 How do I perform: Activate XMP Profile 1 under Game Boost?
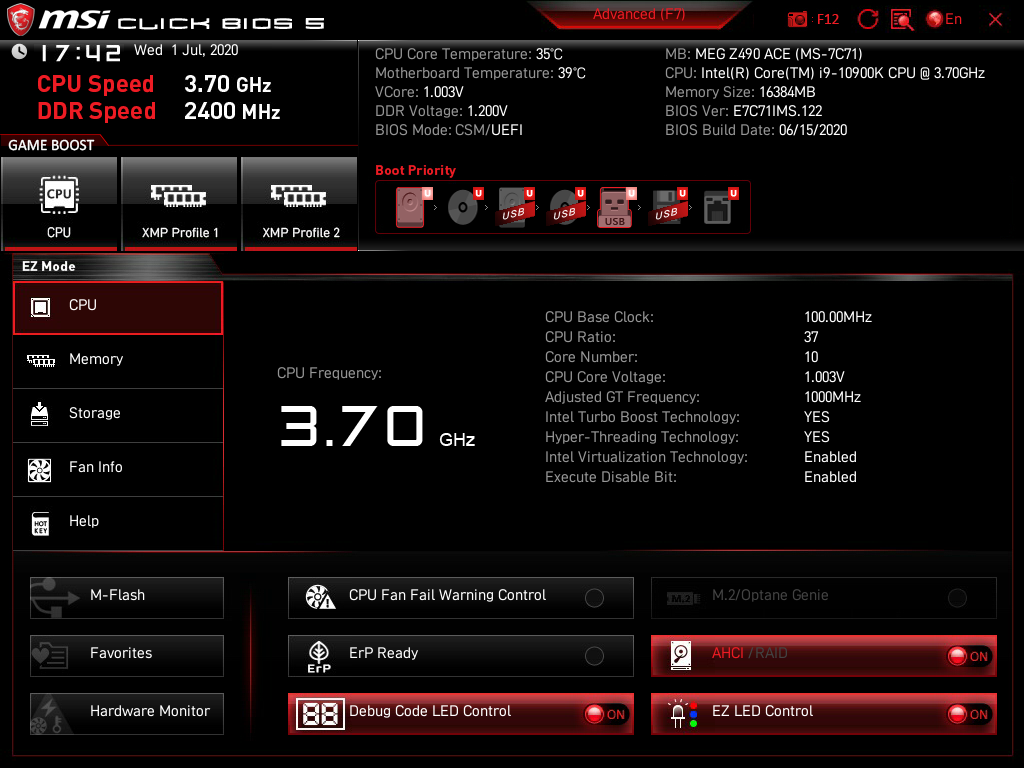(179, 204)
